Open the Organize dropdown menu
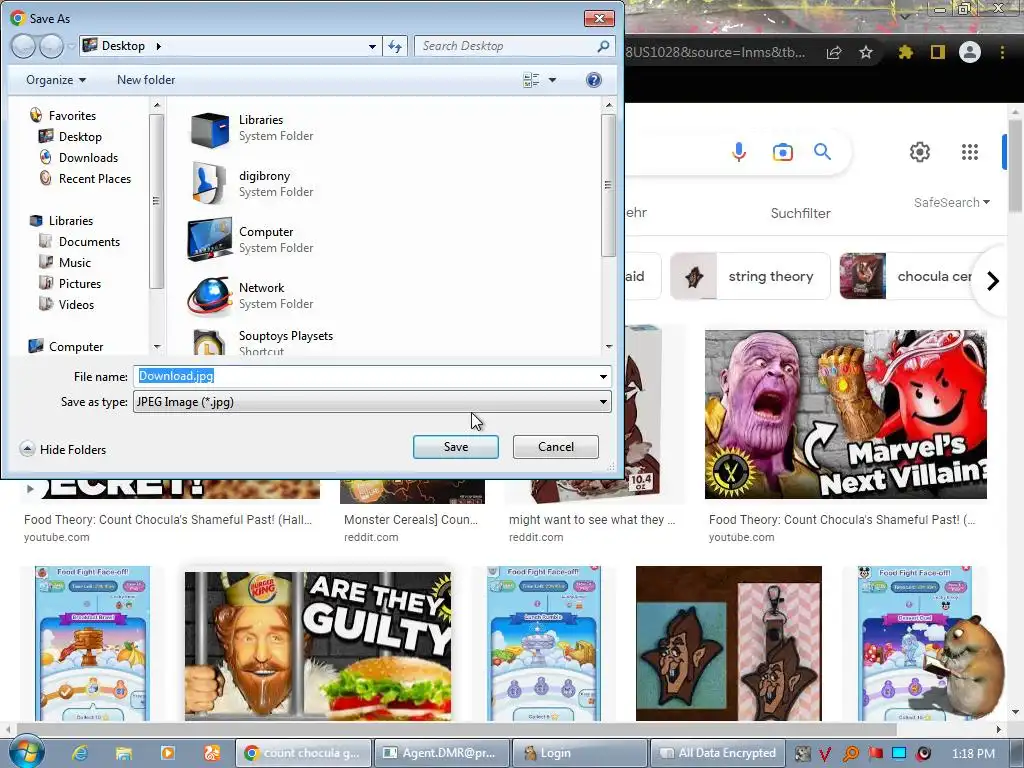Viewport: 1024px width, 768px height. click(x=56, y=80)
